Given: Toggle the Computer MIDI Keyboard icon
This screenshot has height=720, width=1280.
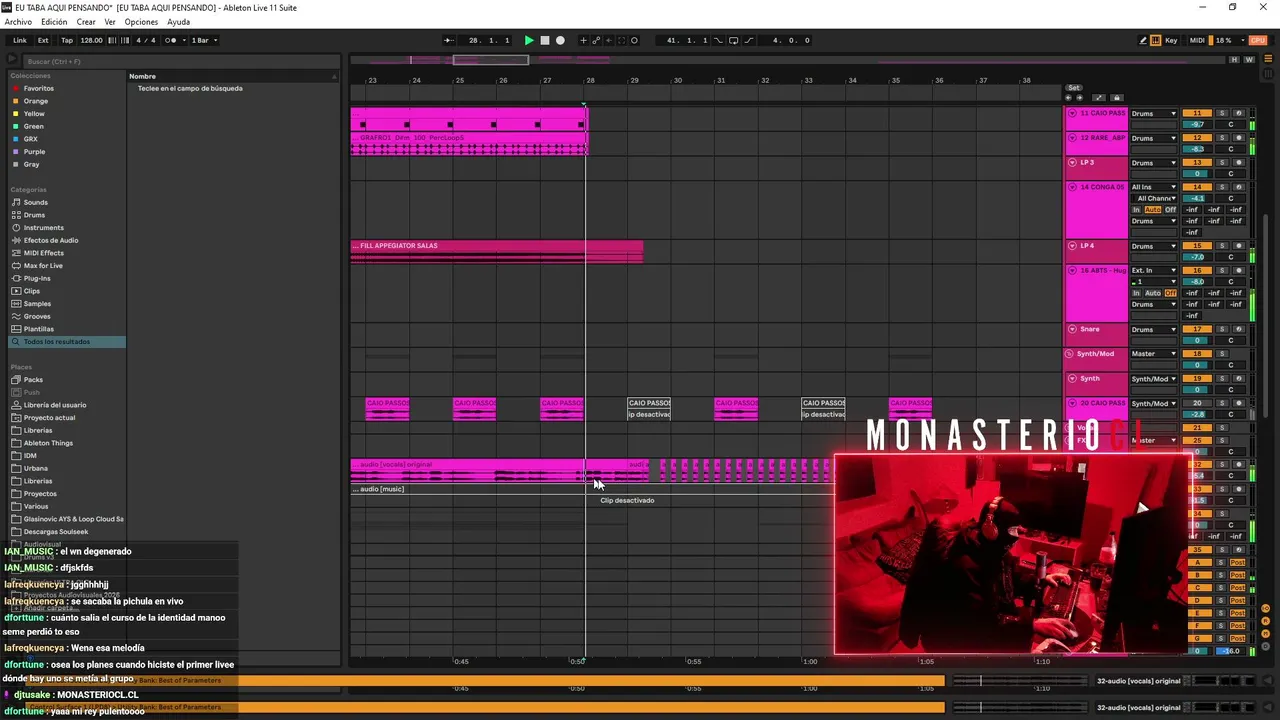Looking at the screenshot, I should (x=1156, y=41).
